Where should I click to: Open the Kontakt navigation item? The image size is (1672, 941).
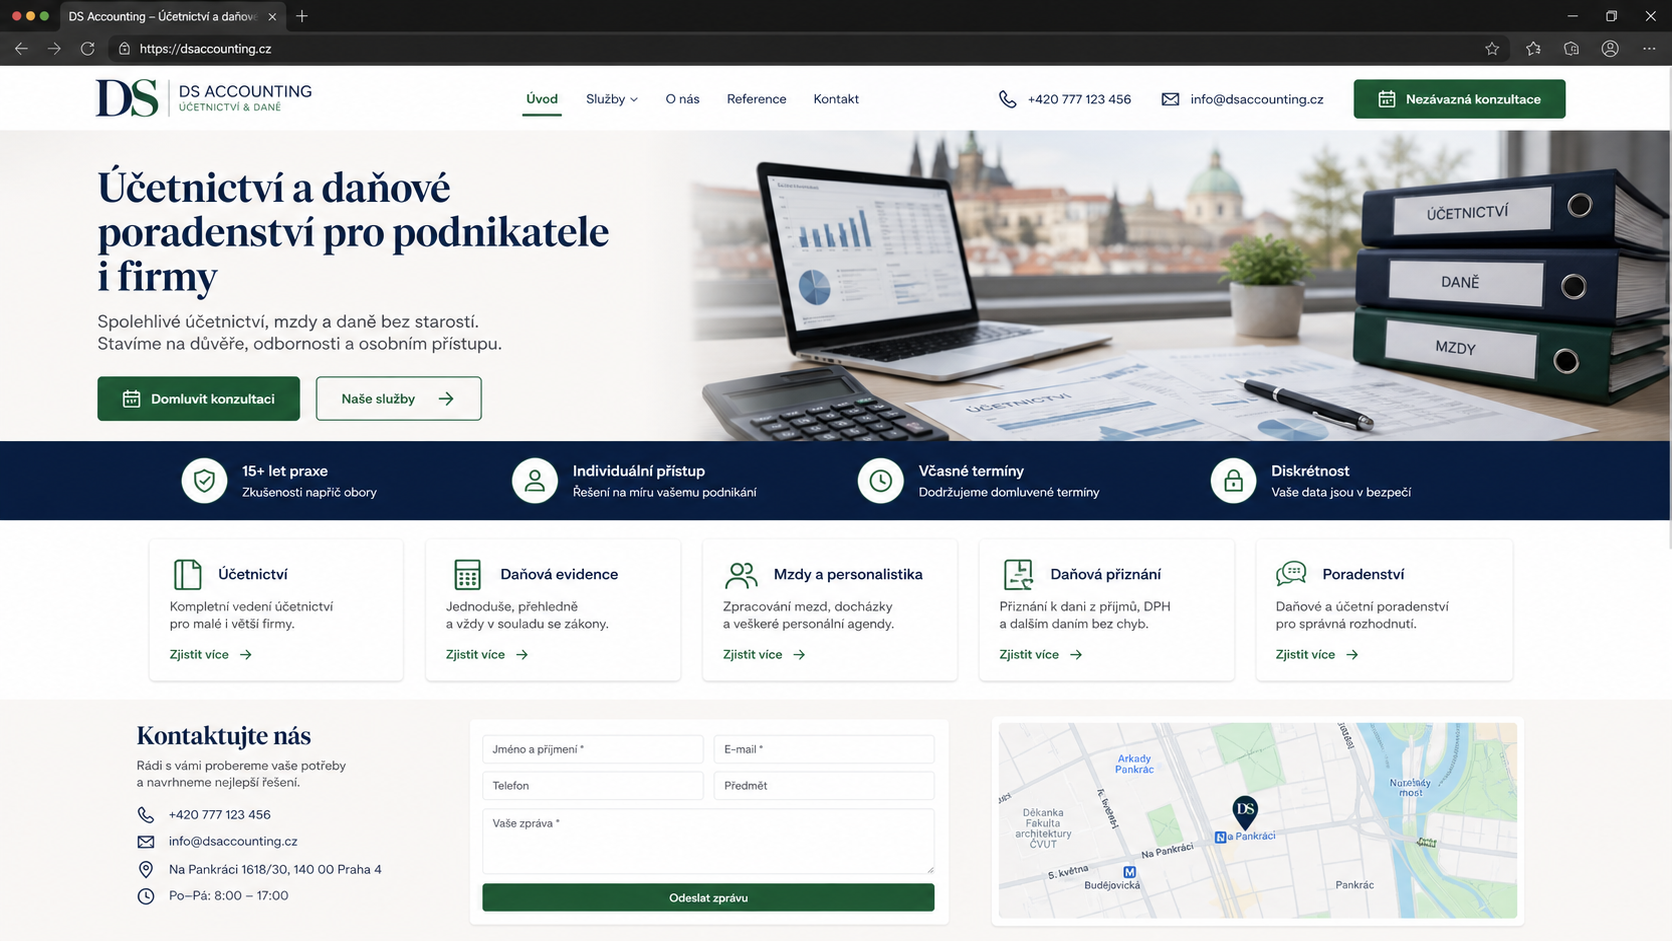click(836, 99)
